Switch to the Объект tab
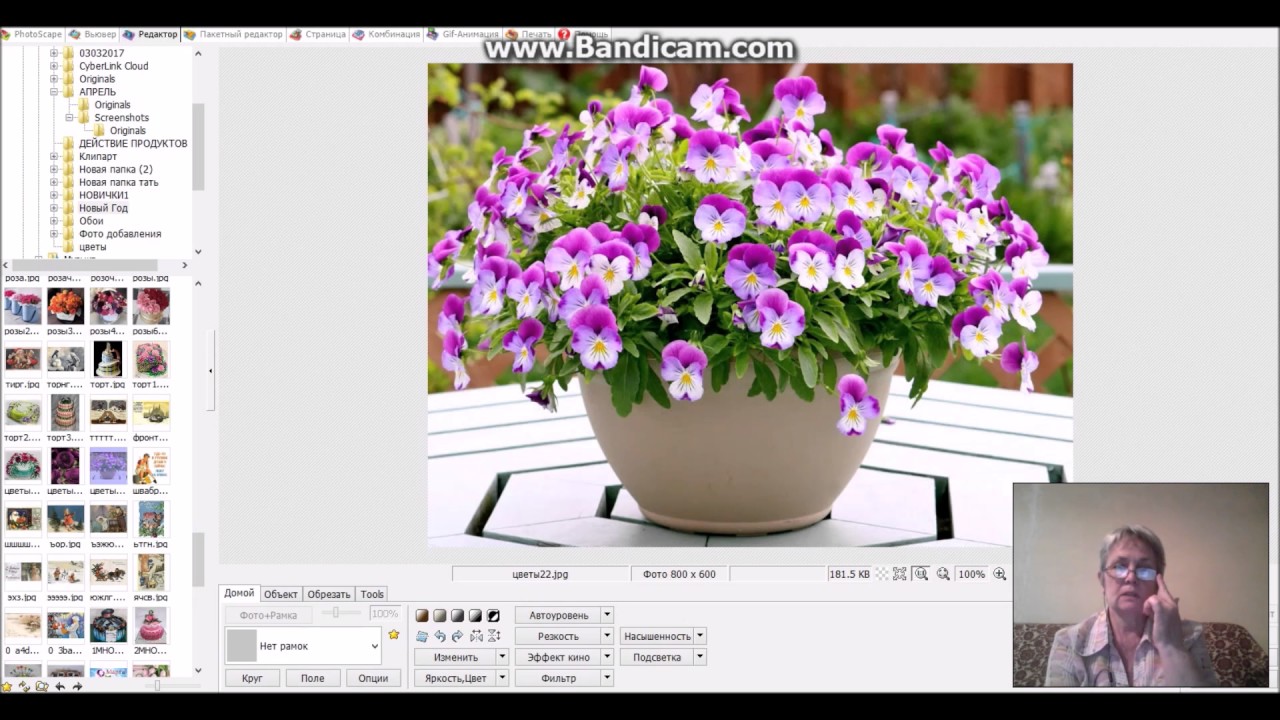The height and width of the screenshot is (720, 1280). (x=280, y=594)
